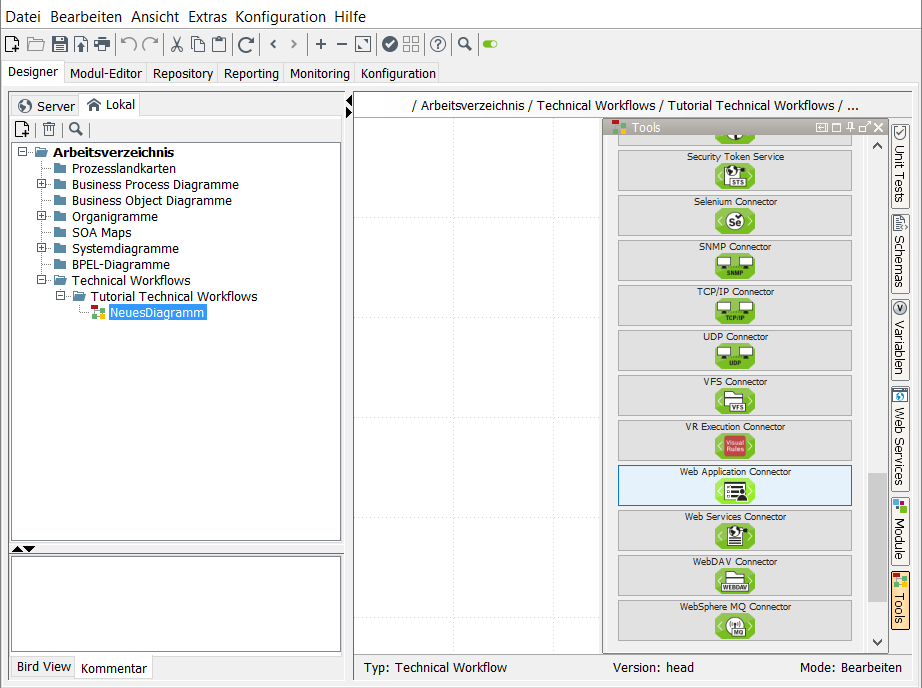Expand the Systemdiagramme tree node
922x688 pixels.
coord(42,248)
